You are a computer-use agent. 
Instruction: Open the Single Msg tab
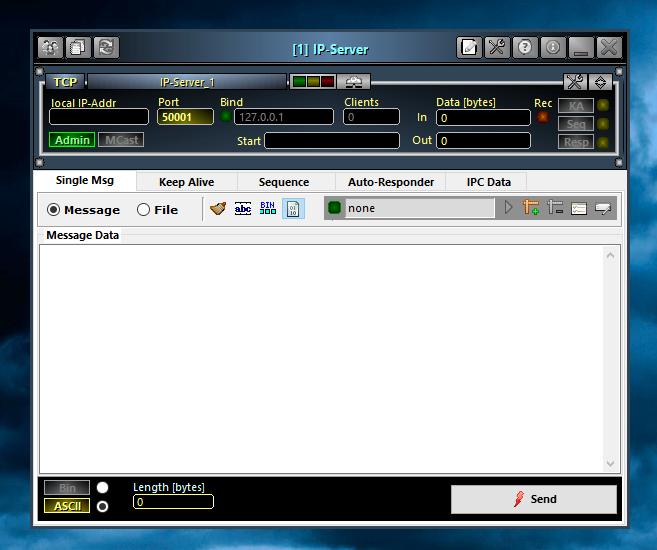[85, 181]
